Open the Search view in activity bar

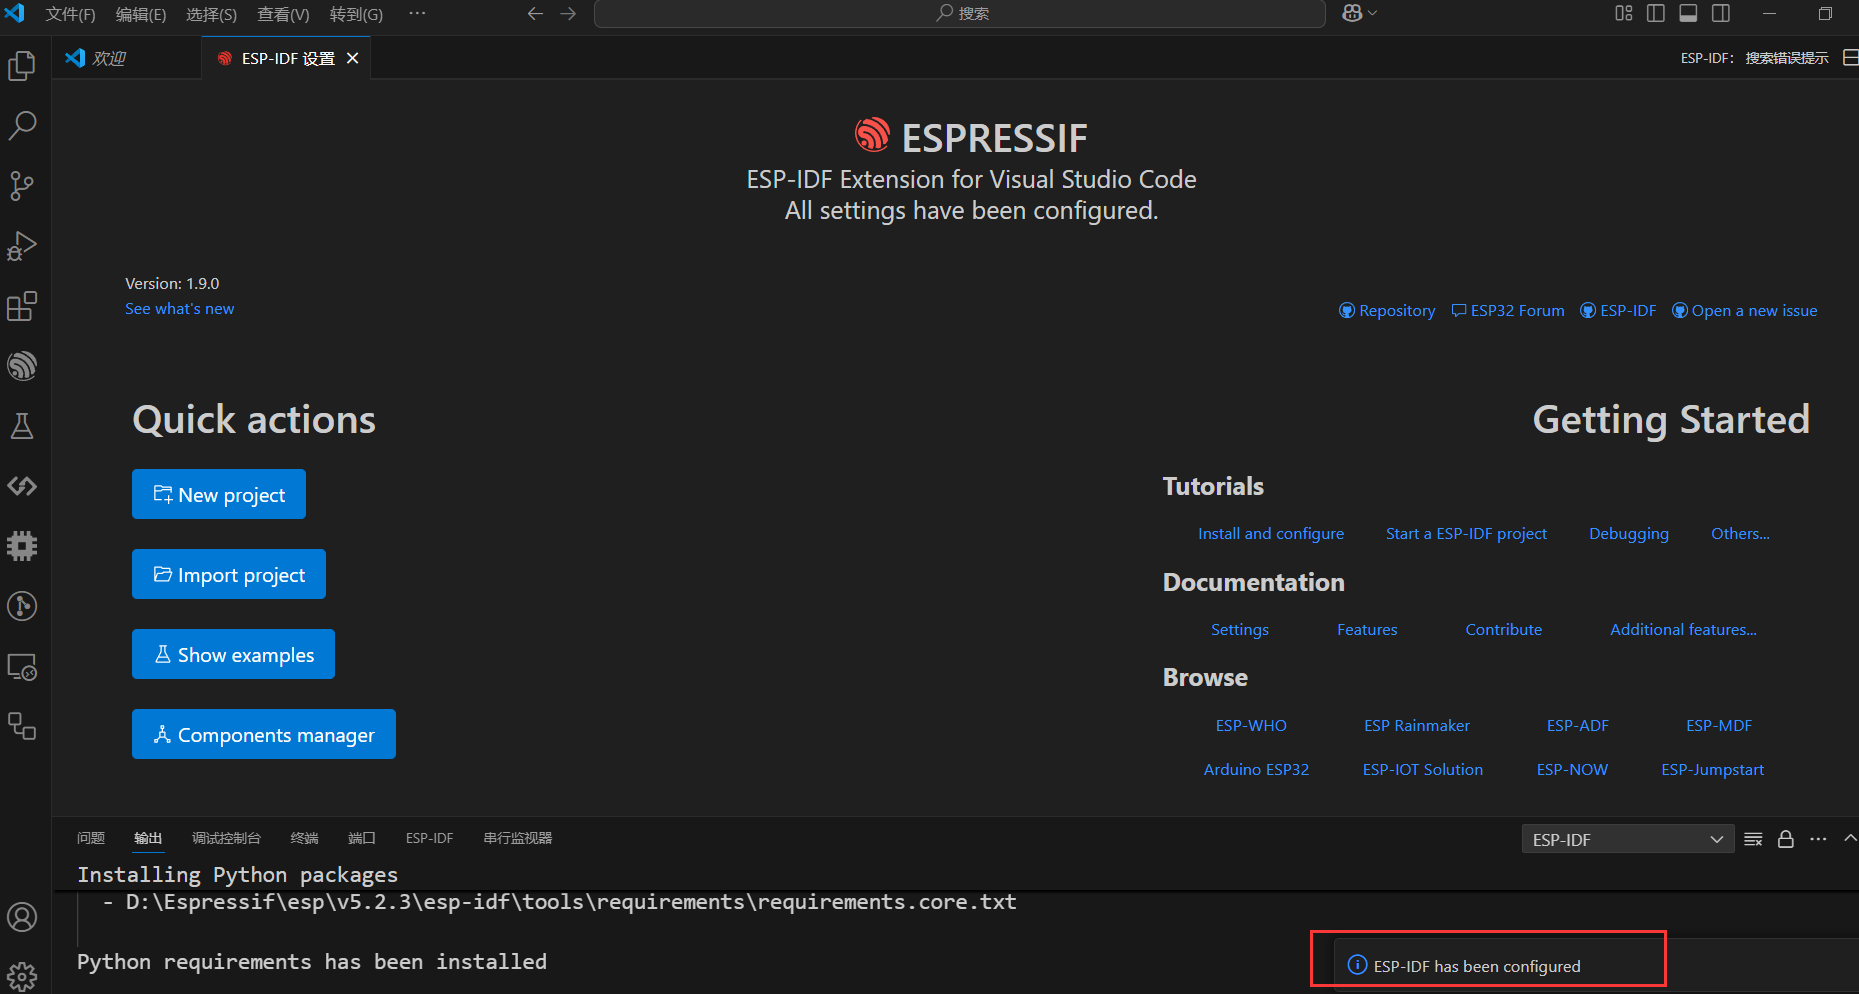22,126
